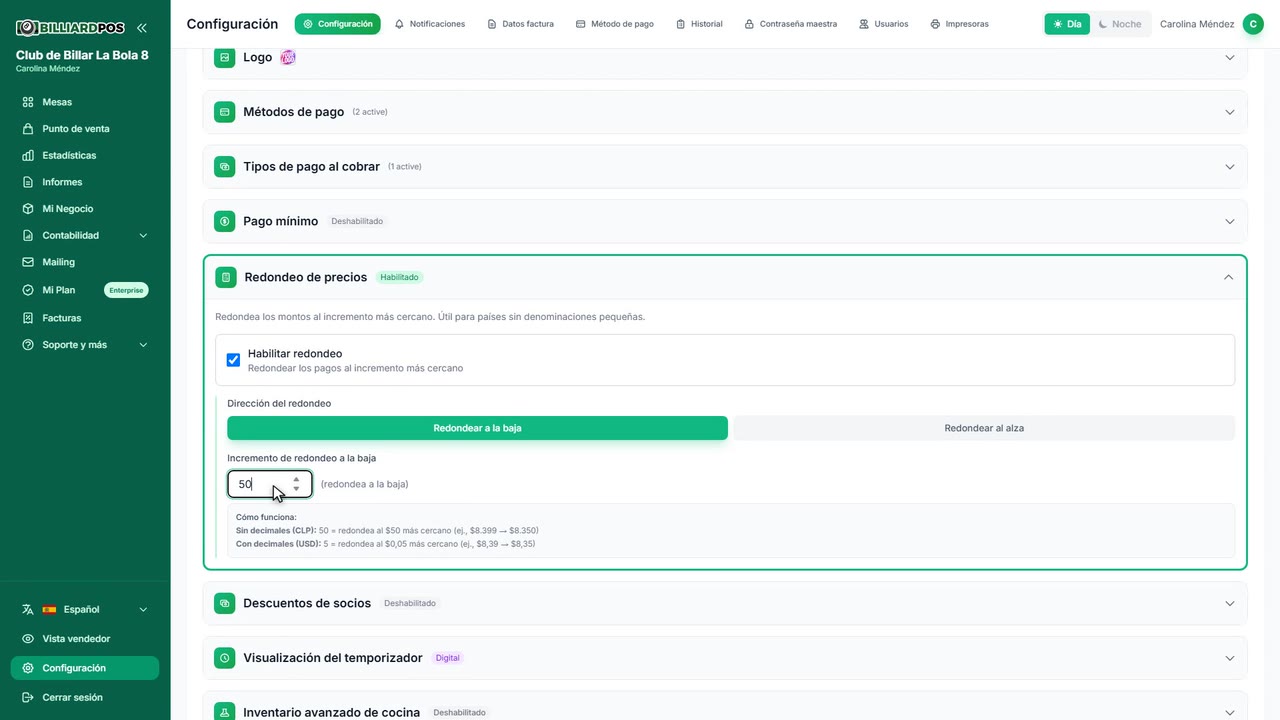Collapse the sidebar with the double chevron icon
Screen dimensions: 1280x720
coord(142,28)
